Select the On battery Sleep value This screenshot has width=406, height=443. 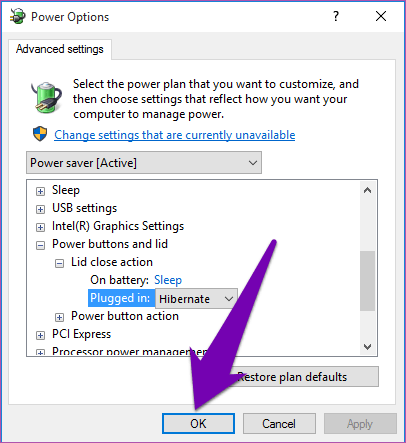(x=168, y=280)
